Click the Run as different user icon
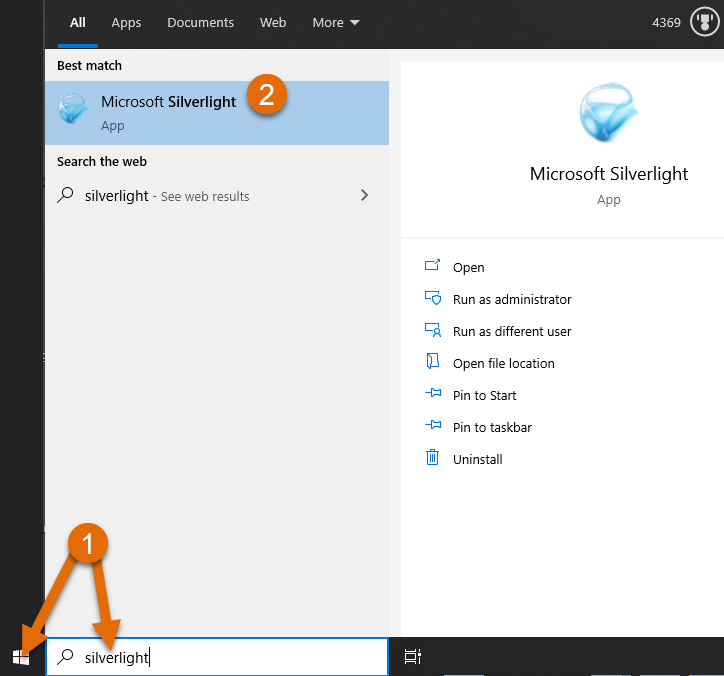724x676 pixels. coord(433,330)
